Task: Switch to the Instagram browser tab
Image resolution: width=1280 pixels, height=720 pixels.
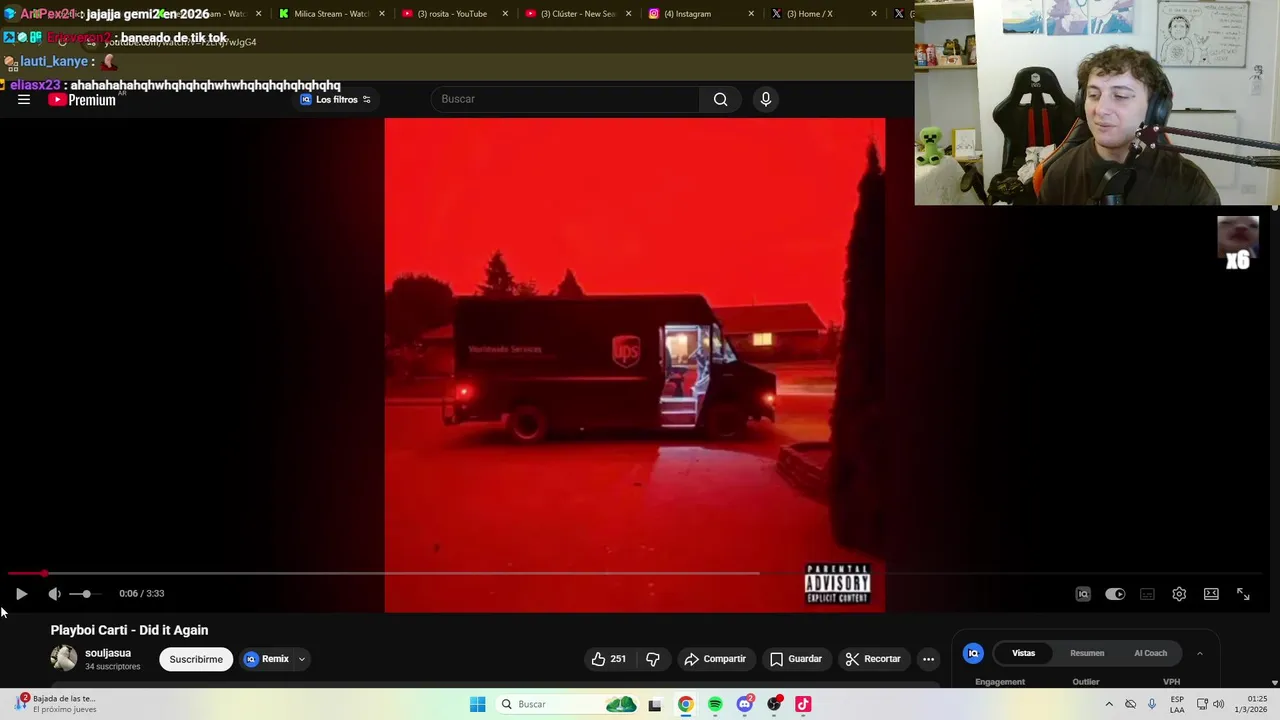Action: click(x=699, y=14)
